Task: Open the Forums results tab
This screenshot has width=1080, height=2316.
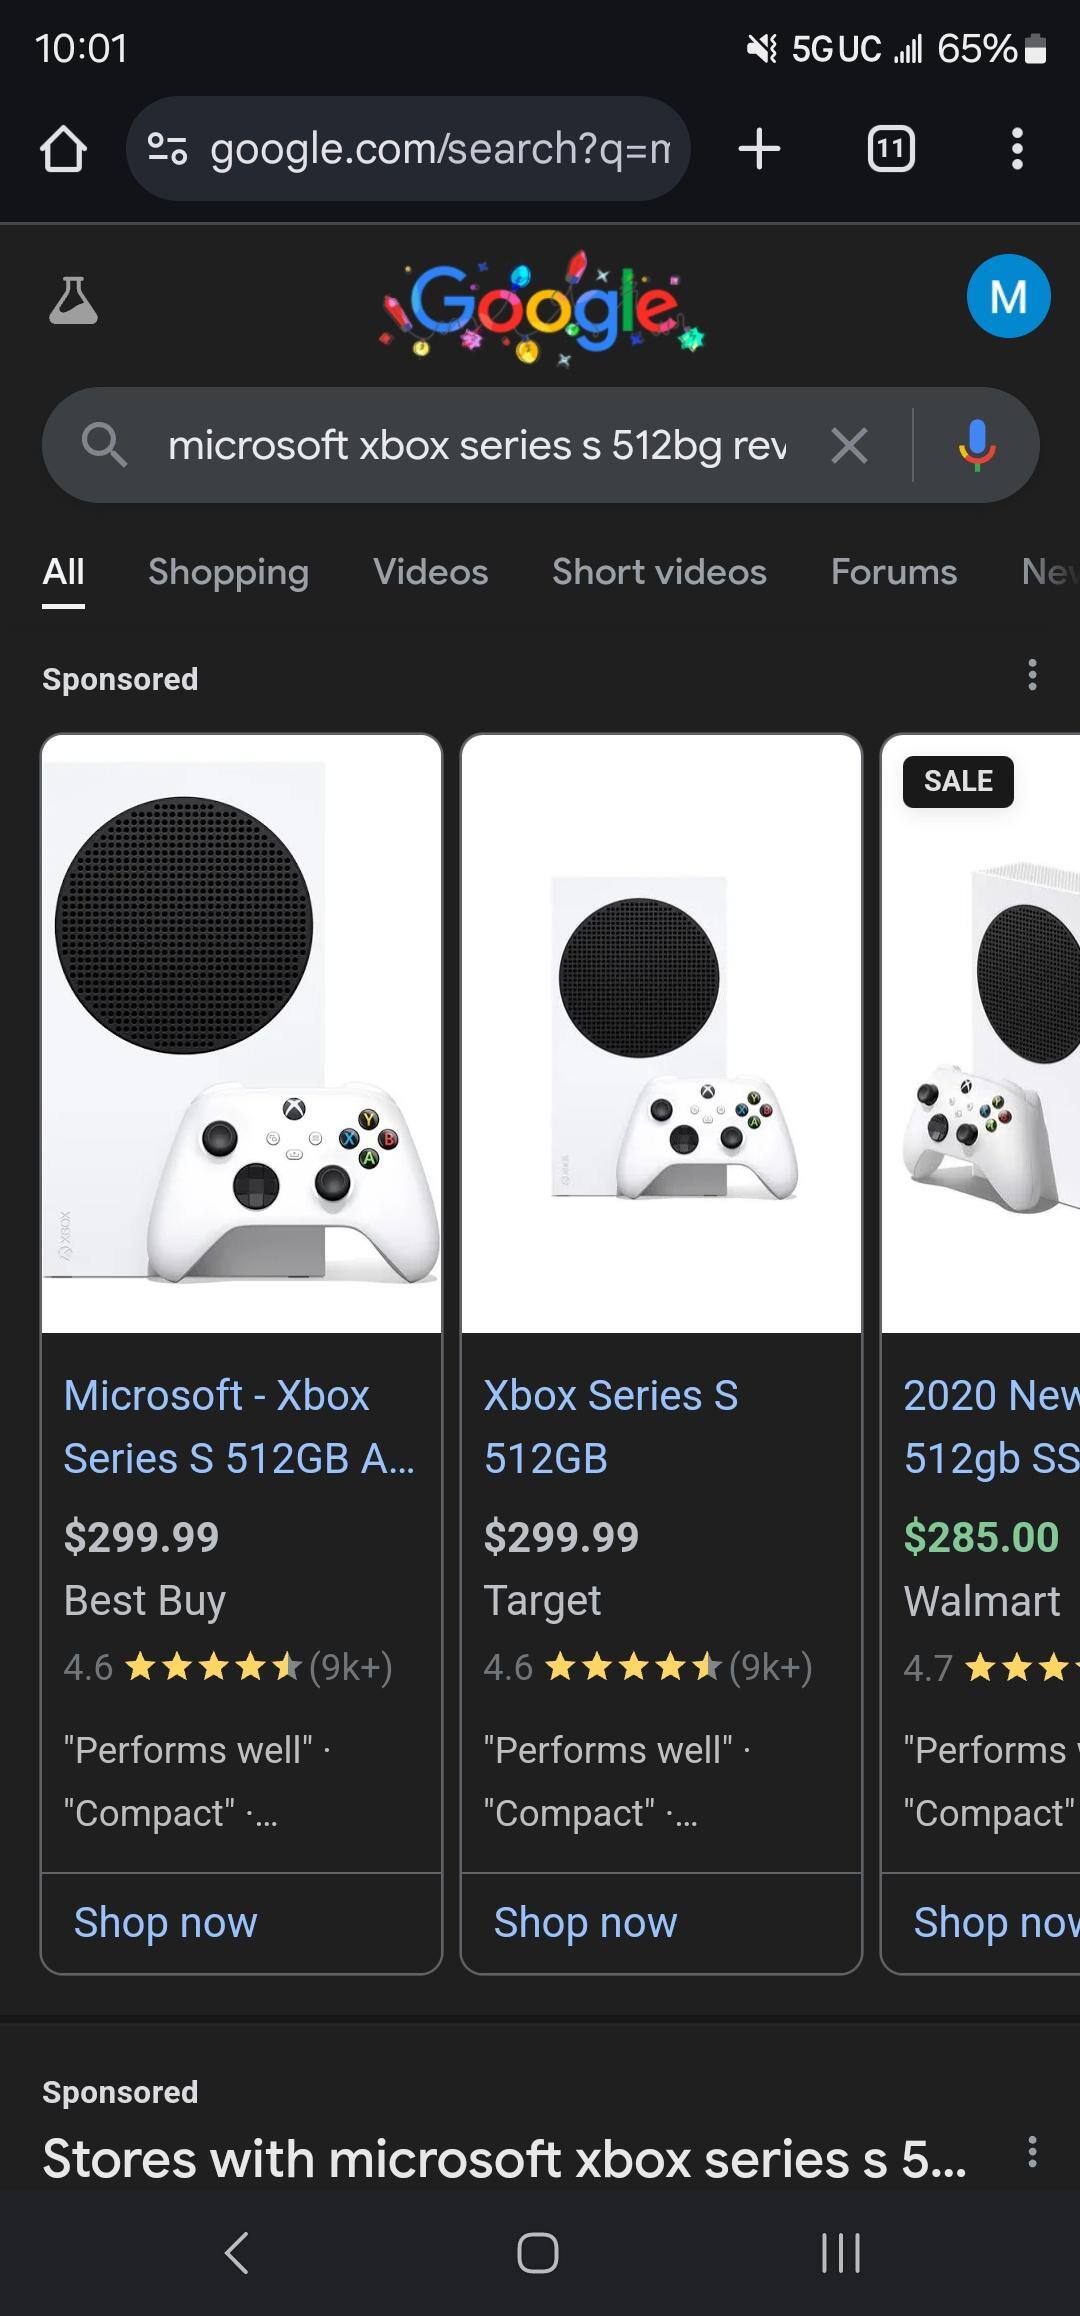Action: pos(893,572)
